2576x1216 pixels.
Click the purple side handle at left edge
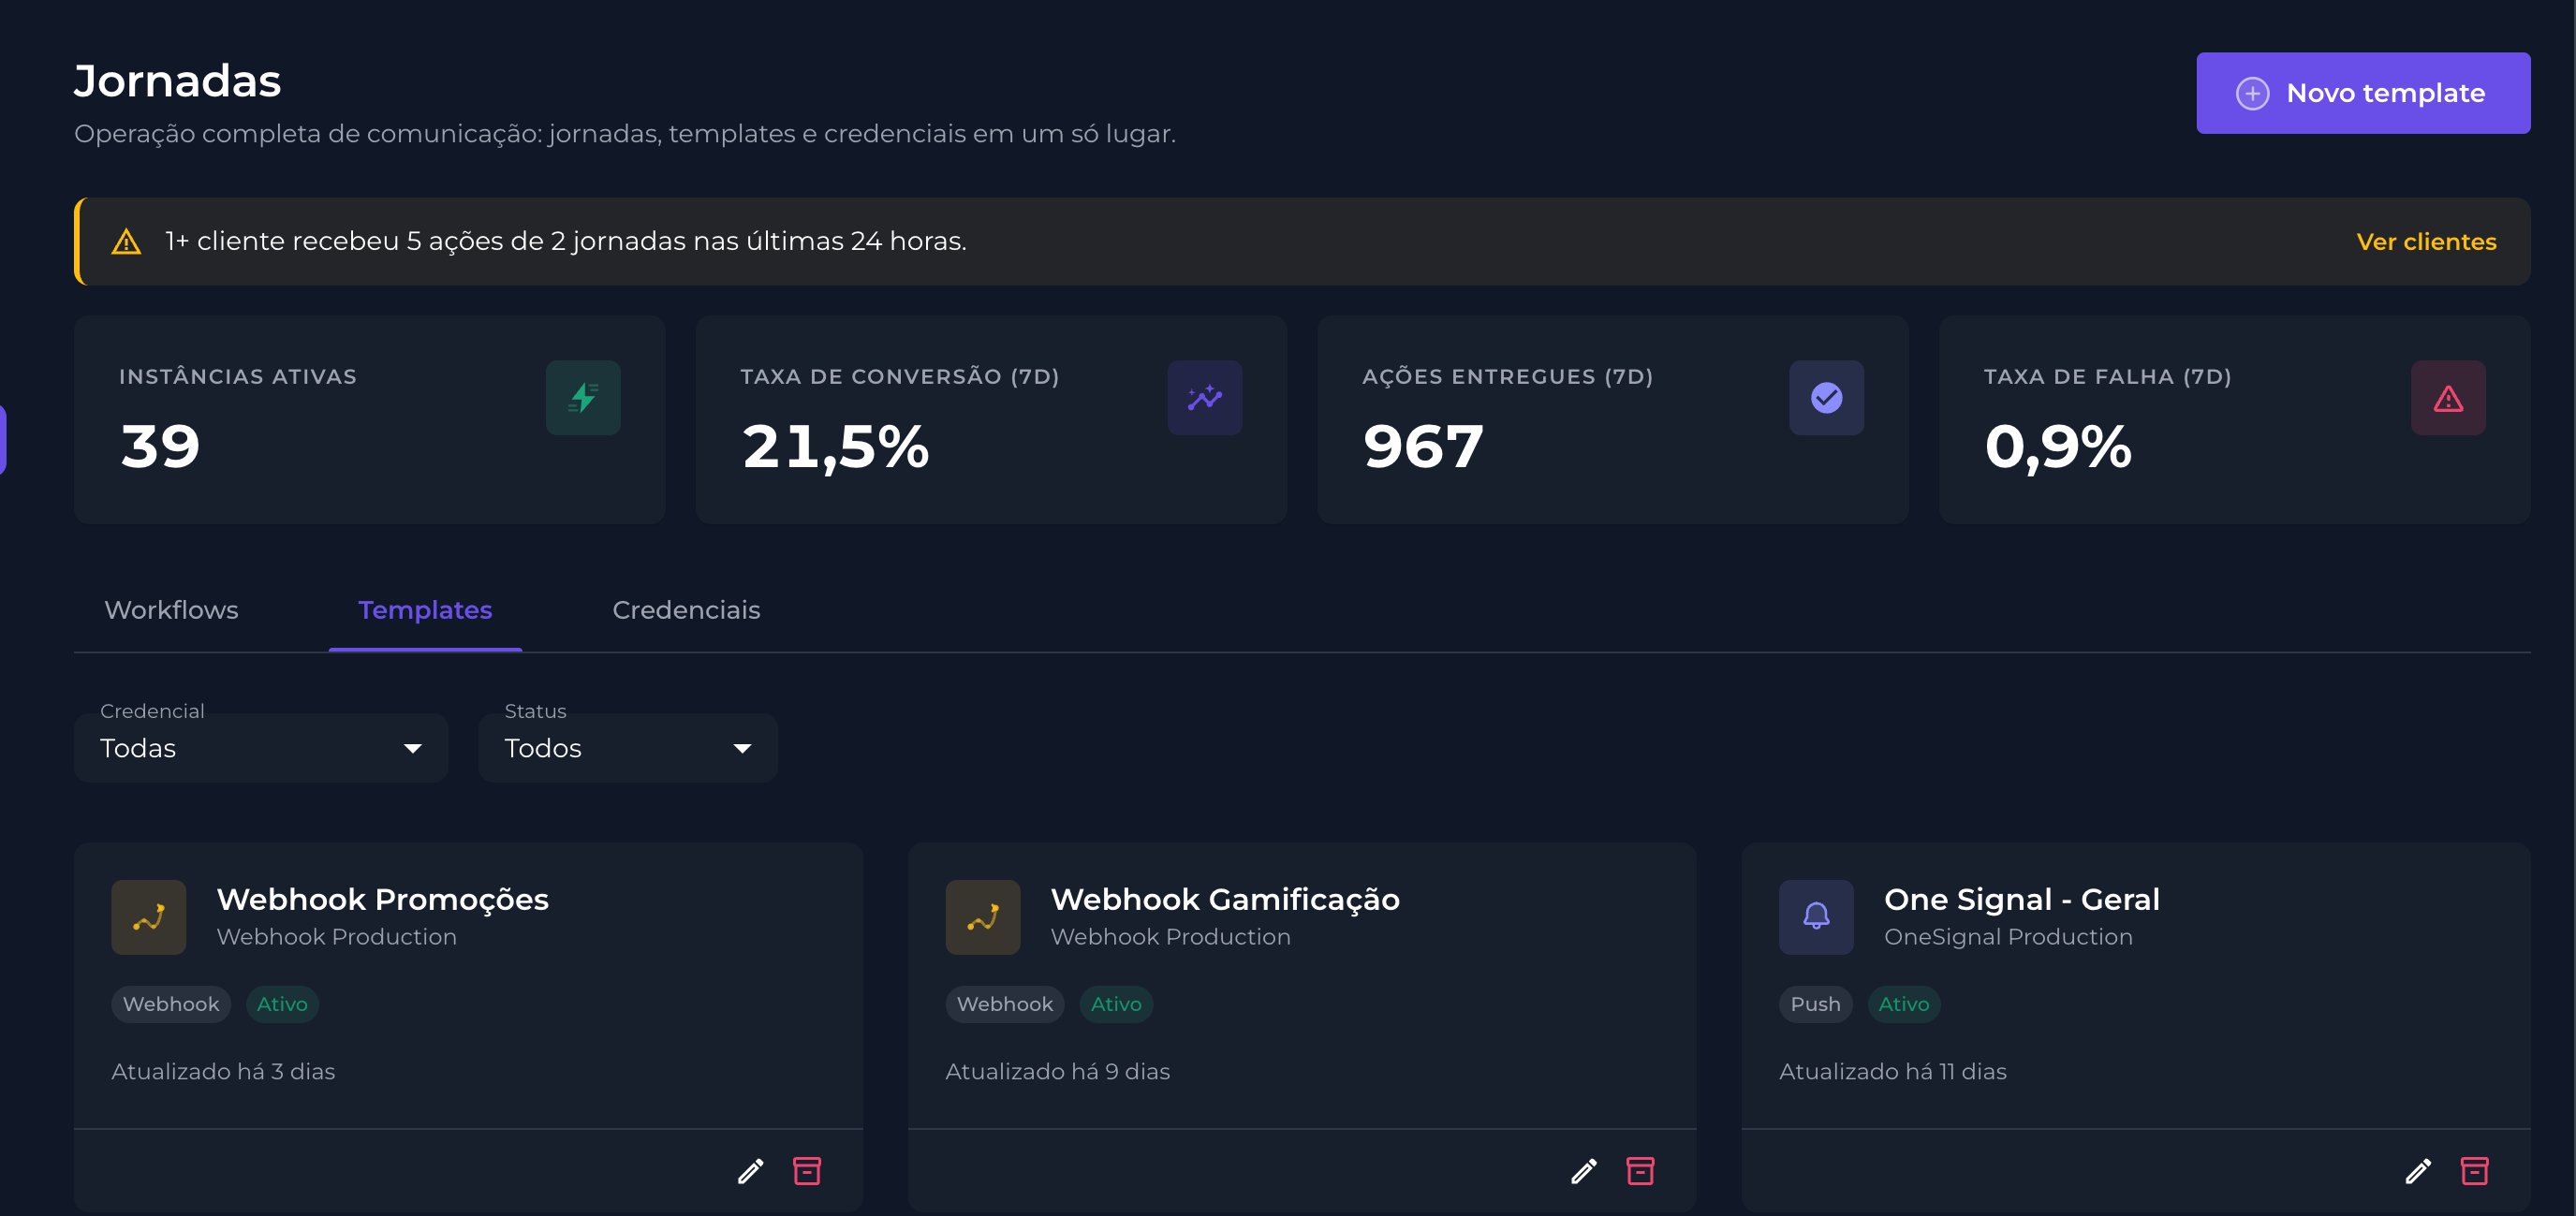[3, 439]
